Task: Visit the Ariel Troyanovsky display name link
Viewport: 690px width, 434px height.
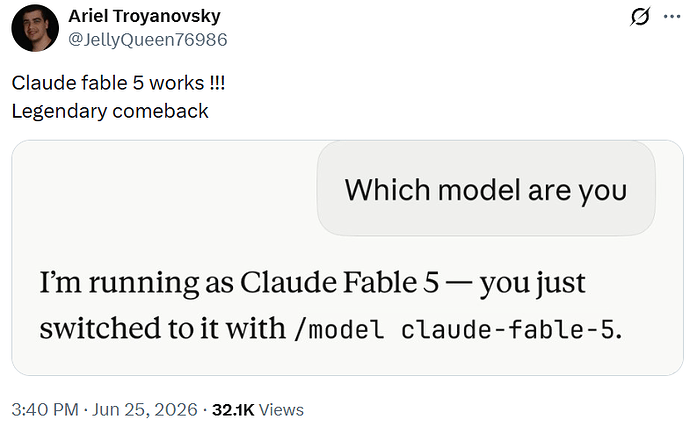Action: (144, 16)
